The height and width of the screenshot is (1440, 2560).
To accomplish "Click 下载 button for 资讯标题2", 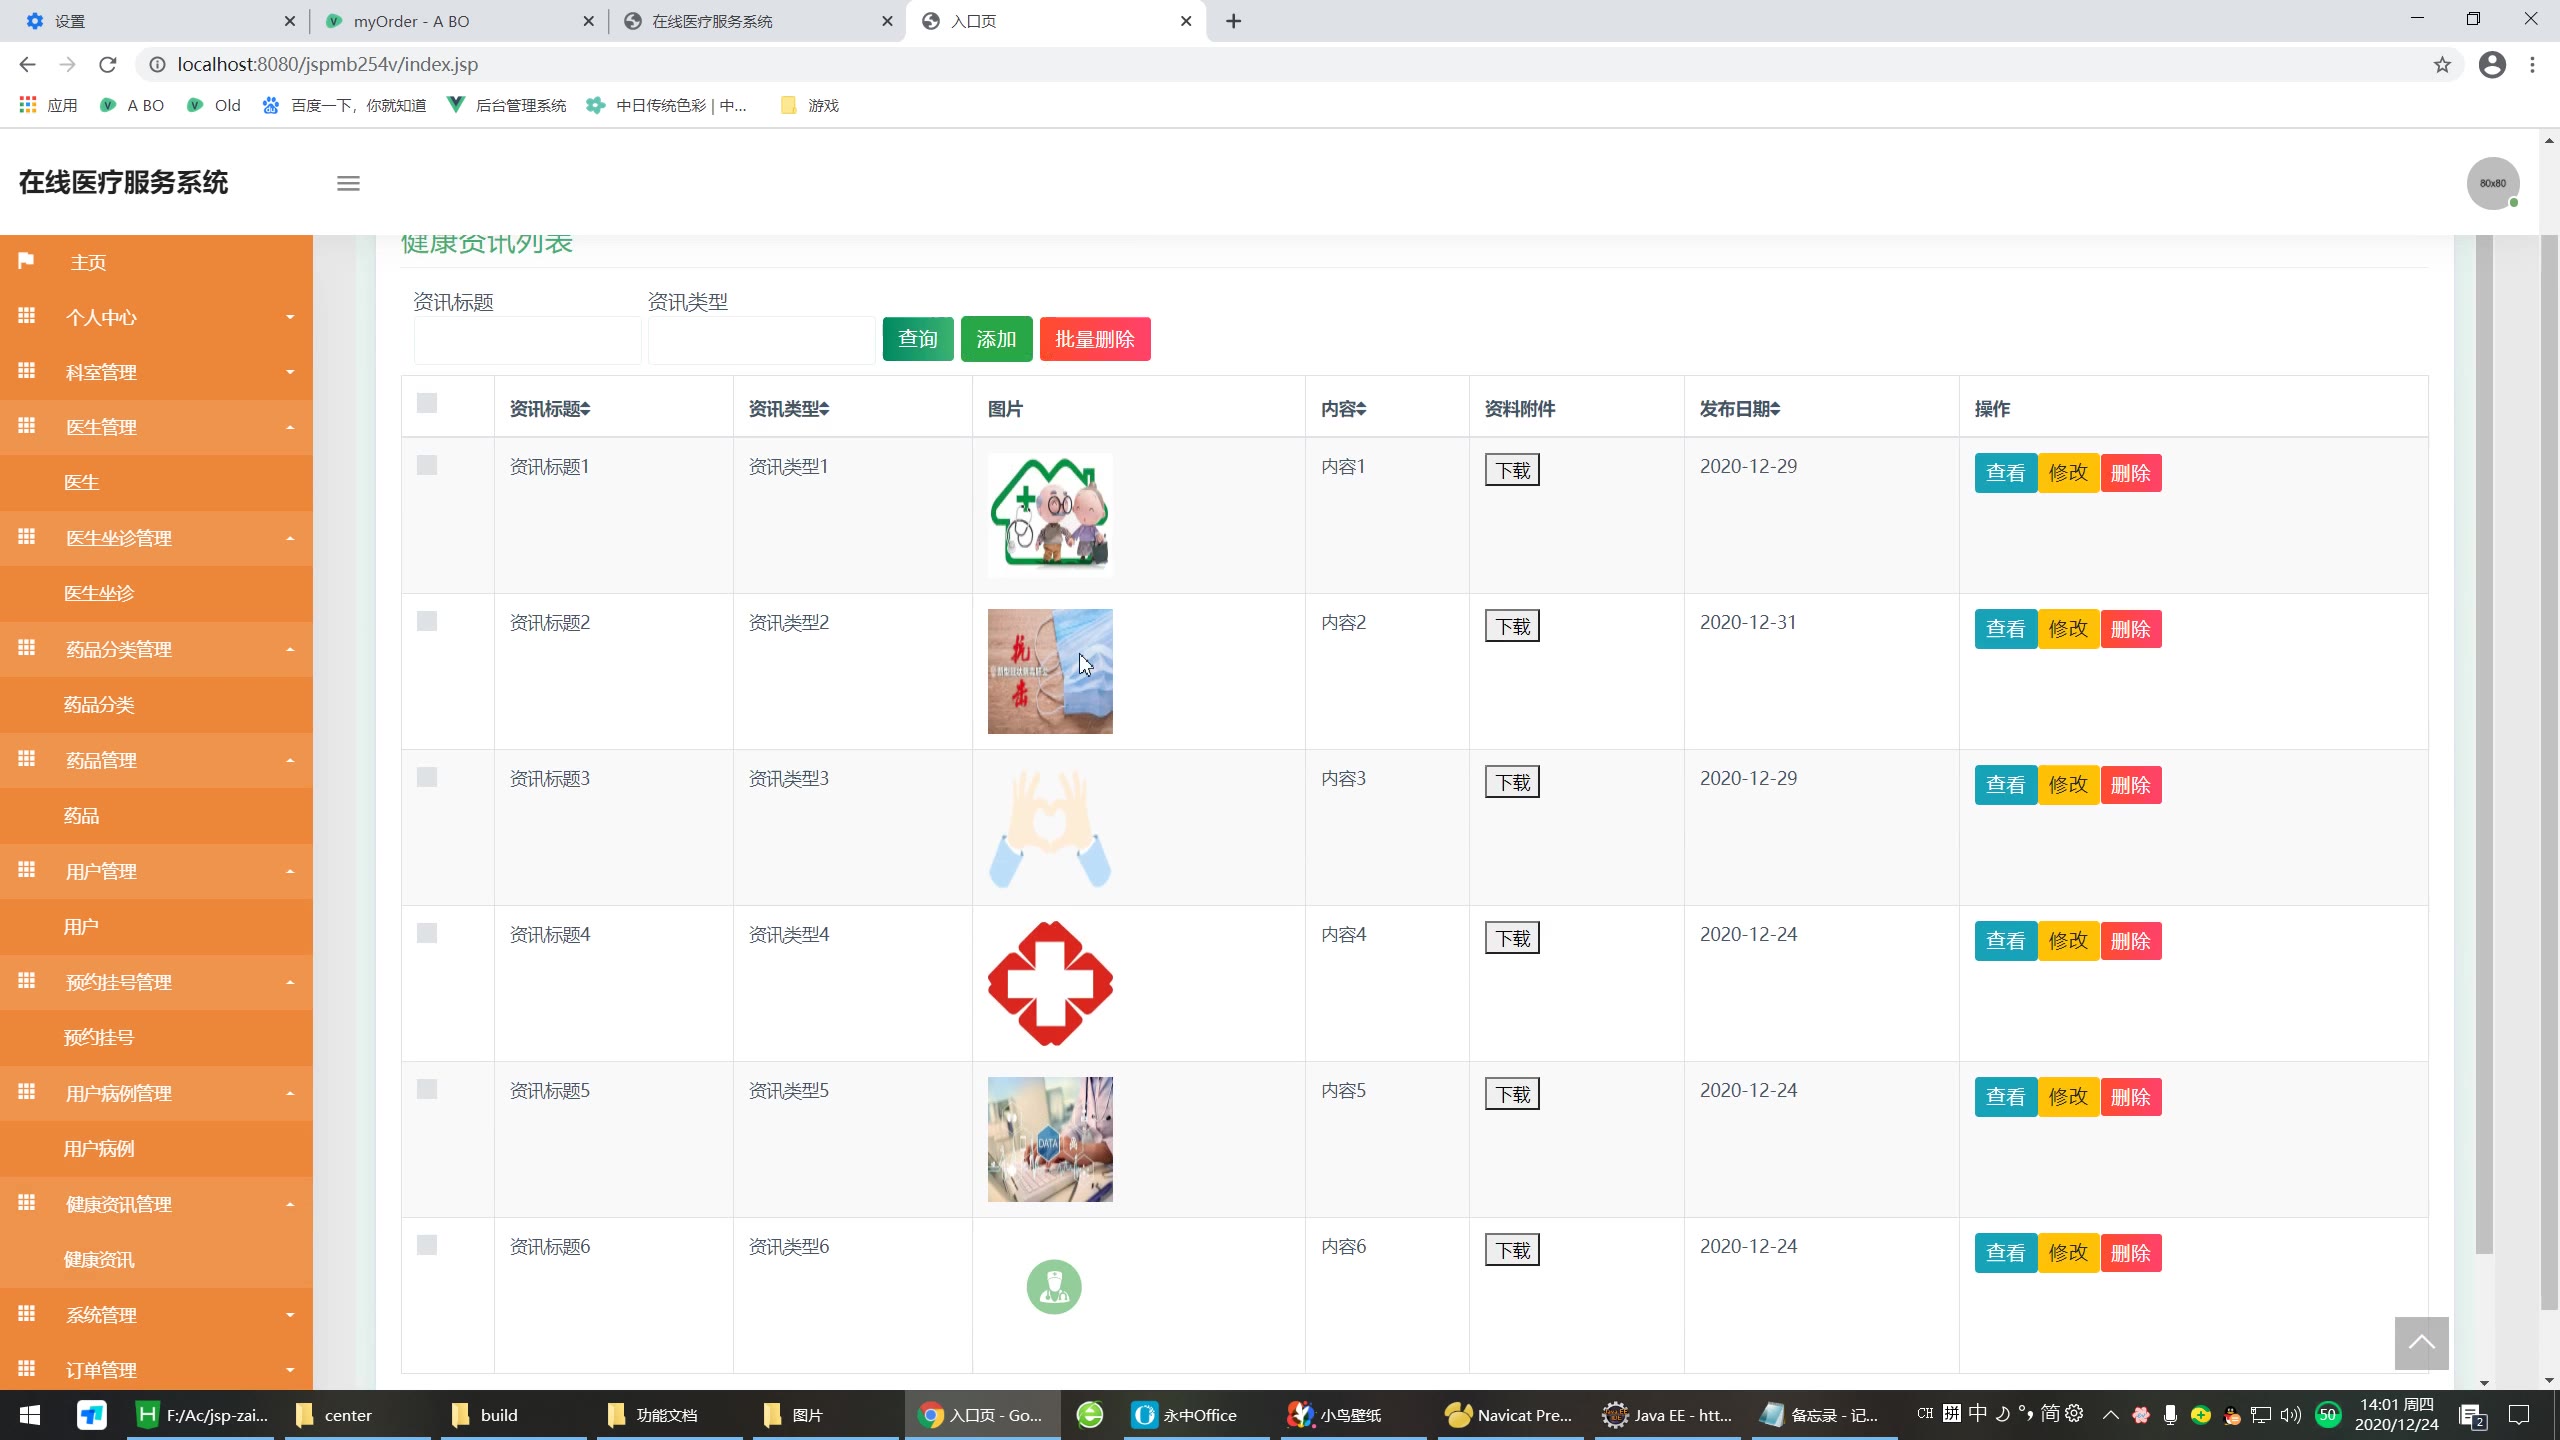I will click(1511, 626).
